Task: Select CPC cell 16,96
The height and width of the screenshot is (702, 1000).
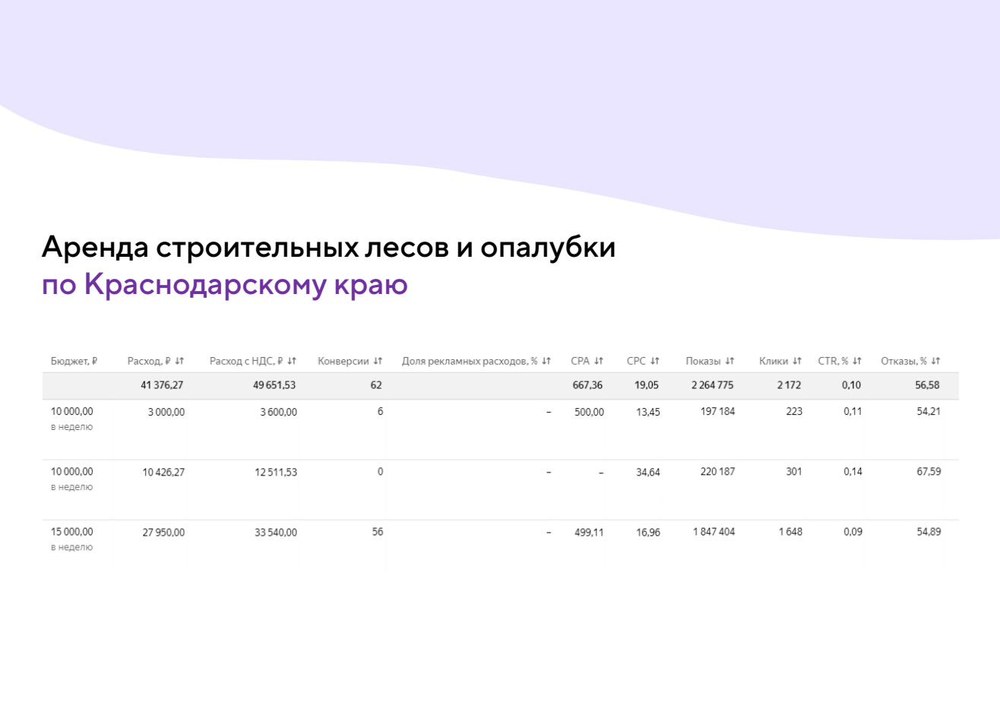Action: (648, 532)
